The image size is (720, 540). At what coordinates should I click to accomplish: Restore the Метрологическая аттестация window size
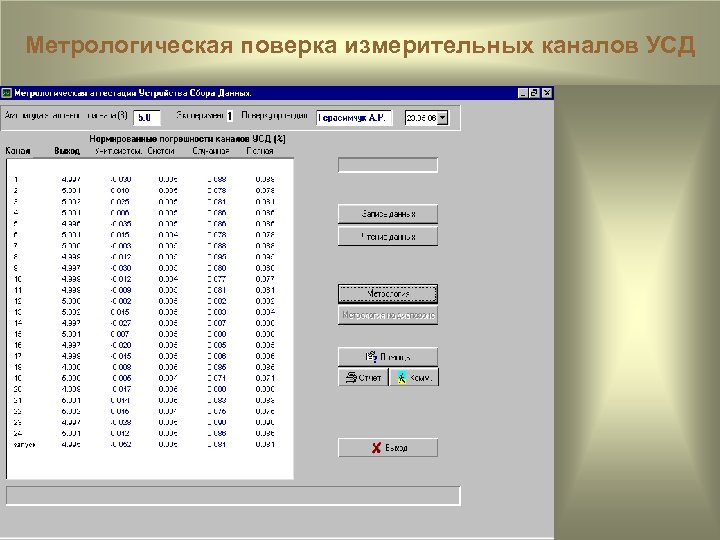(534, 93)
